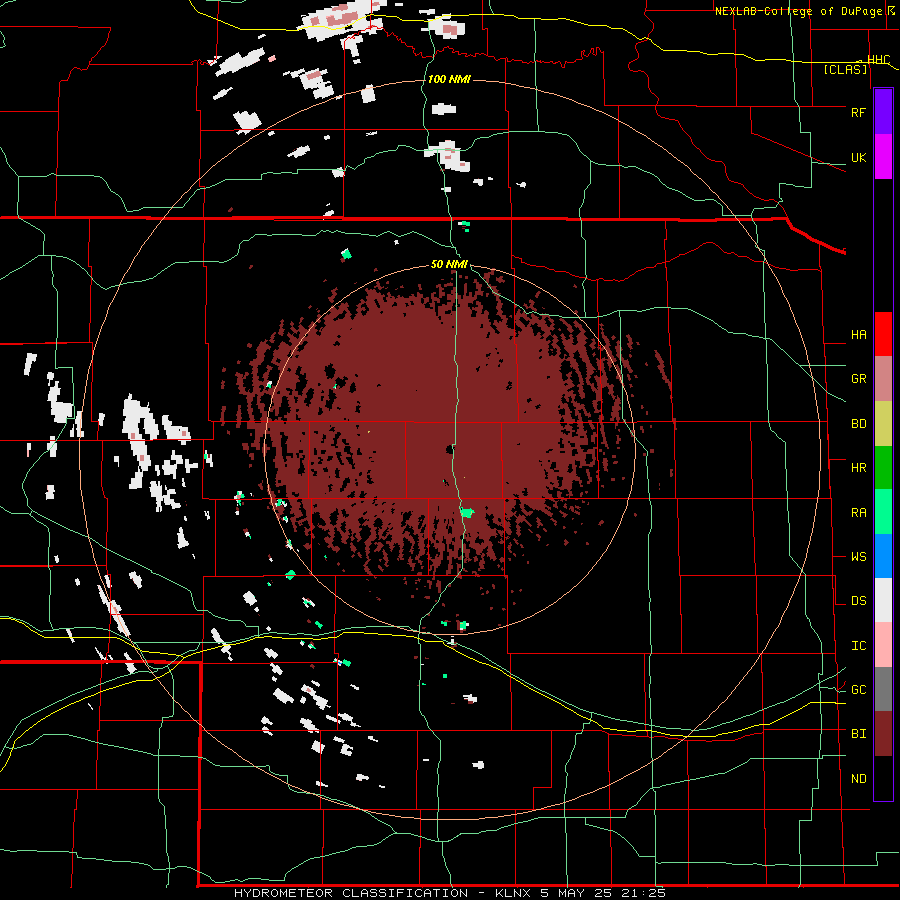
Task: Click the WS legend label text
Action: click(x=858, y=556)
